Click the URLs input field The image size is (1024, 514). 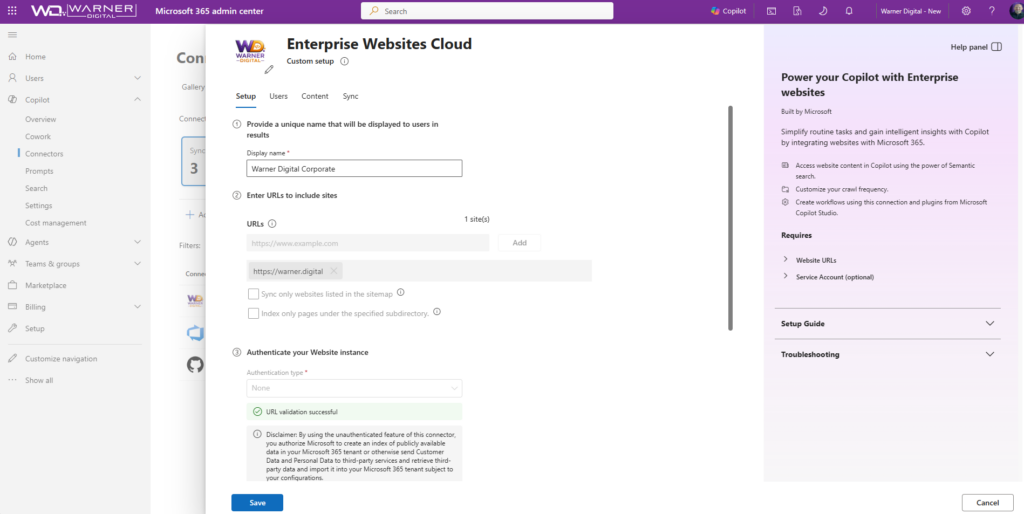pyautogui.click(x=368, y=243)
